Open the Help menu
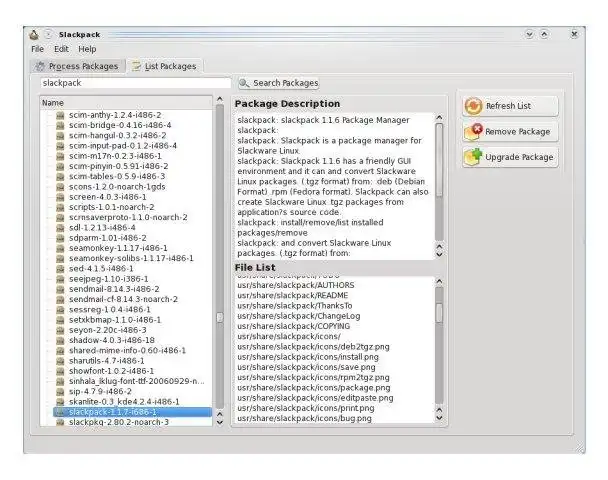Screen dimensions: 608x480 point(87,49)
